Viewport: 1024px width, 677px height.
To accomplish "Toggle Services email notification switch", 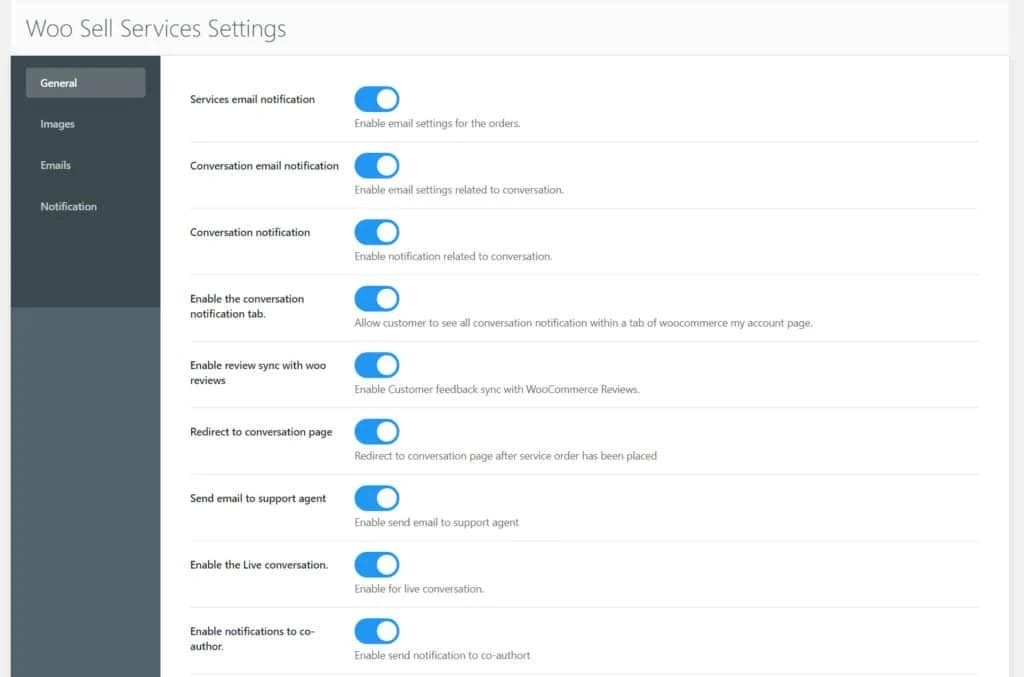I will [x=376, y=99].
